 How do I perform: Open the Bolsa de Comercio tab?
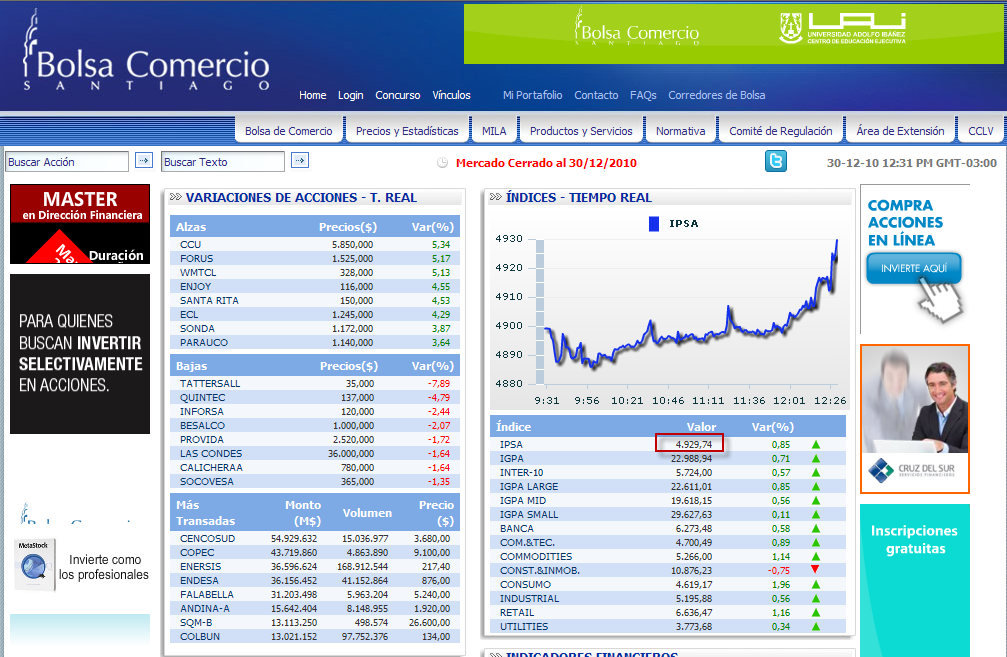[288, 131]
